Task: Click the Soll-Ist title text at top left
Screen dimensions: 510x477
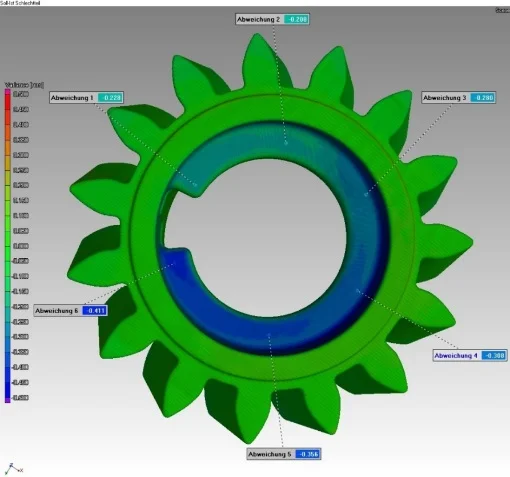Action: (20, 3)
